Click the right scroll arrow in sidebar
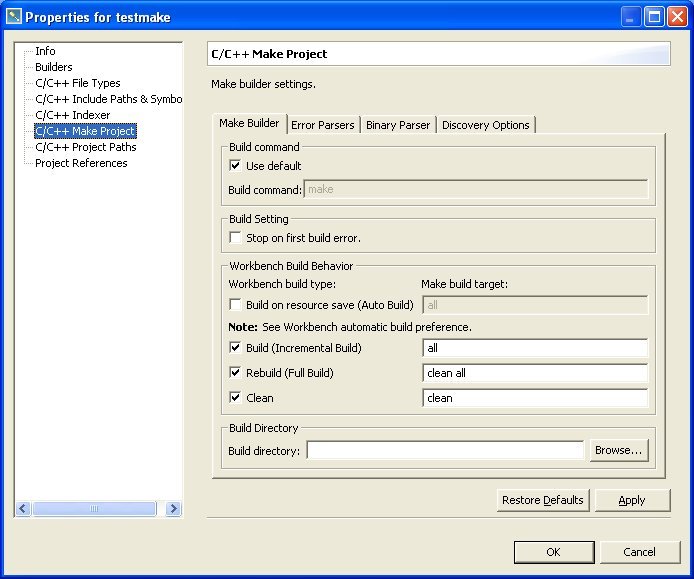Screen dimensions: 694x579 [x=173, y=509]
